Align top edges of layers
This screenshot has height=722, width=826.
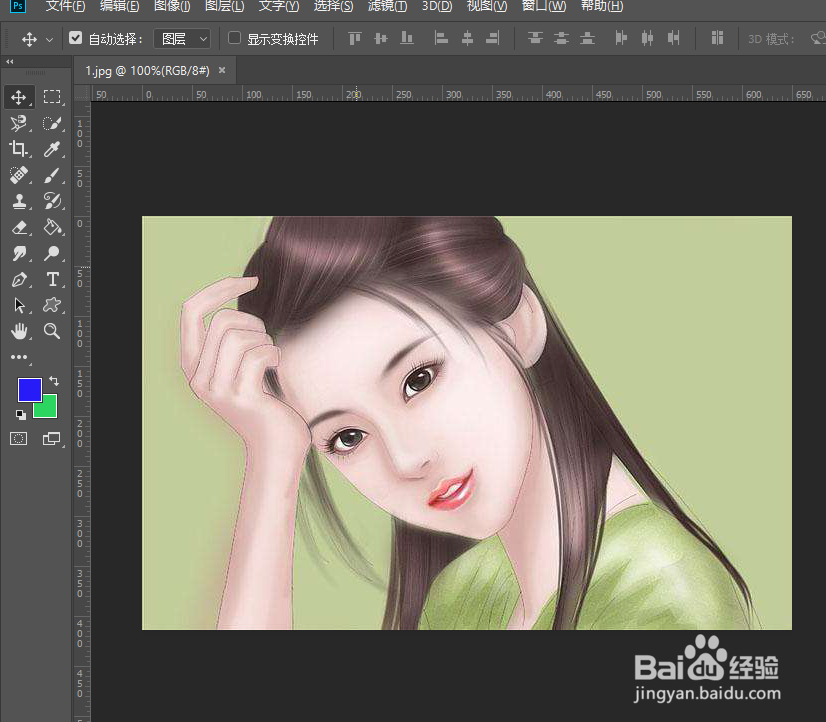[x=355, y=38]
